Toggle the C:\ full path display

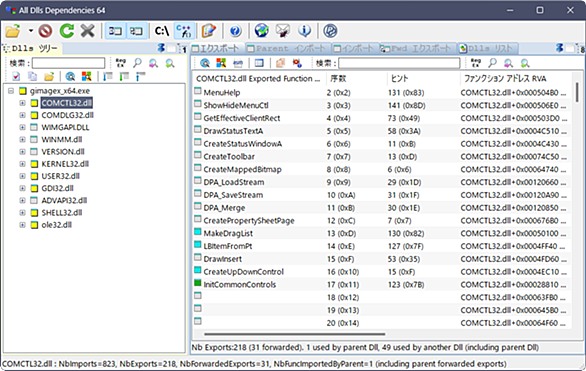click(162, 31)
